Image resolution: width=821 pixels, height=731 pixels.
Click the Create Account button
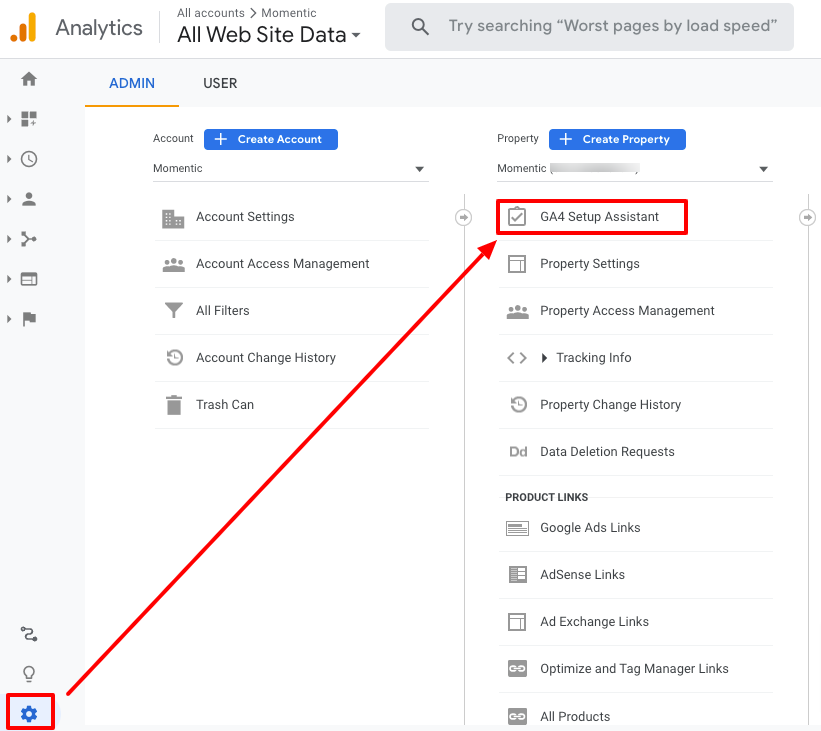271,139
